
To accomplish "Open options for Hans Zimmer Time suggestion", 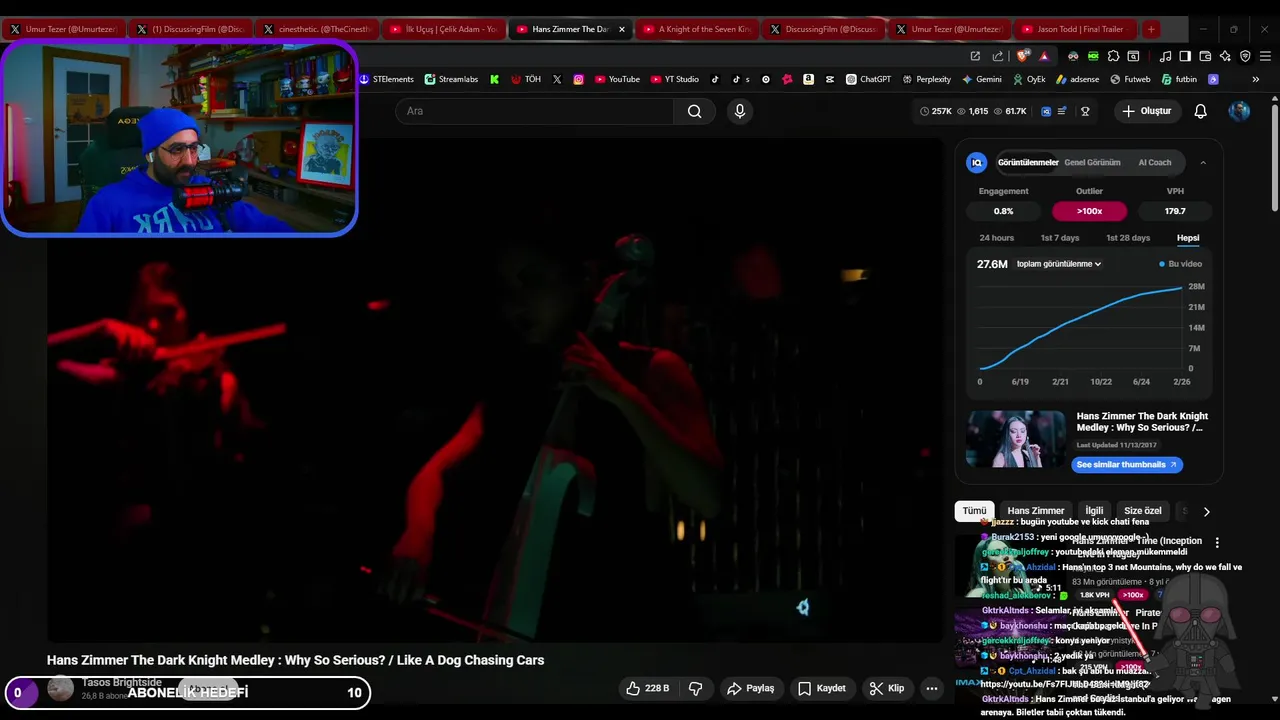I will pos(1217,542).
